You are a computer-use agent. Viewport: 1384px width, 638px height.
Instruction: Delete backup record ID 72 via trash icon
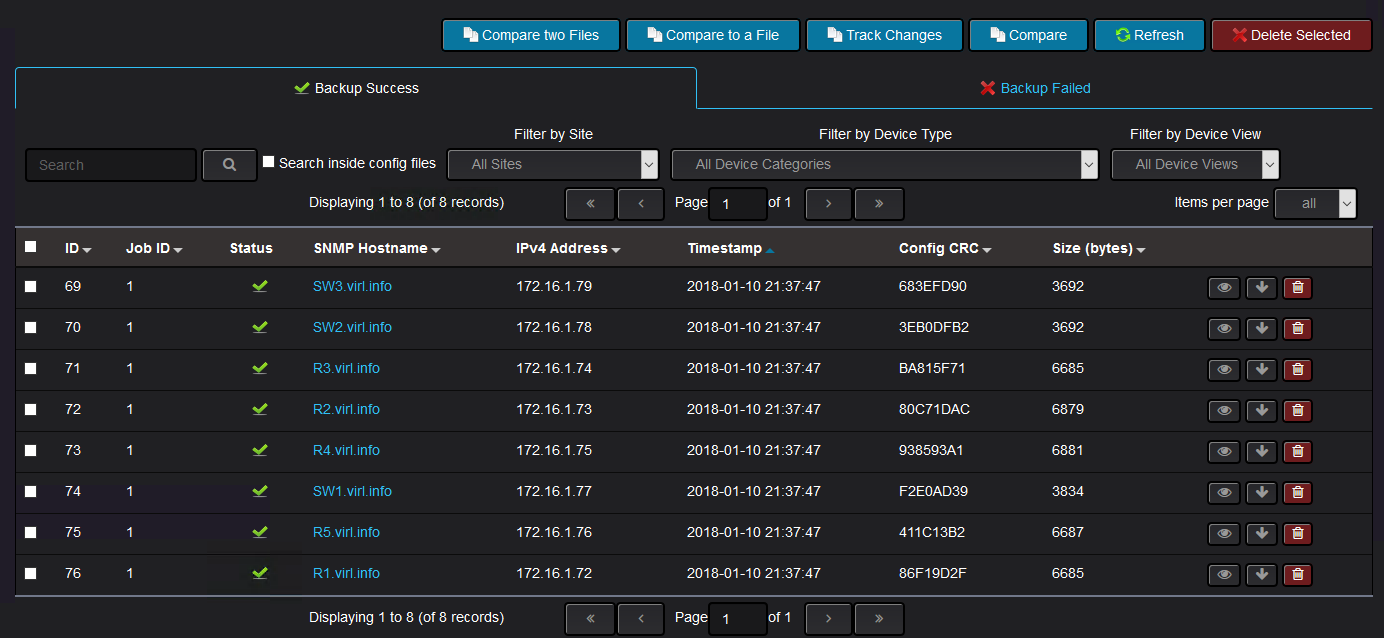point(1298,411)
